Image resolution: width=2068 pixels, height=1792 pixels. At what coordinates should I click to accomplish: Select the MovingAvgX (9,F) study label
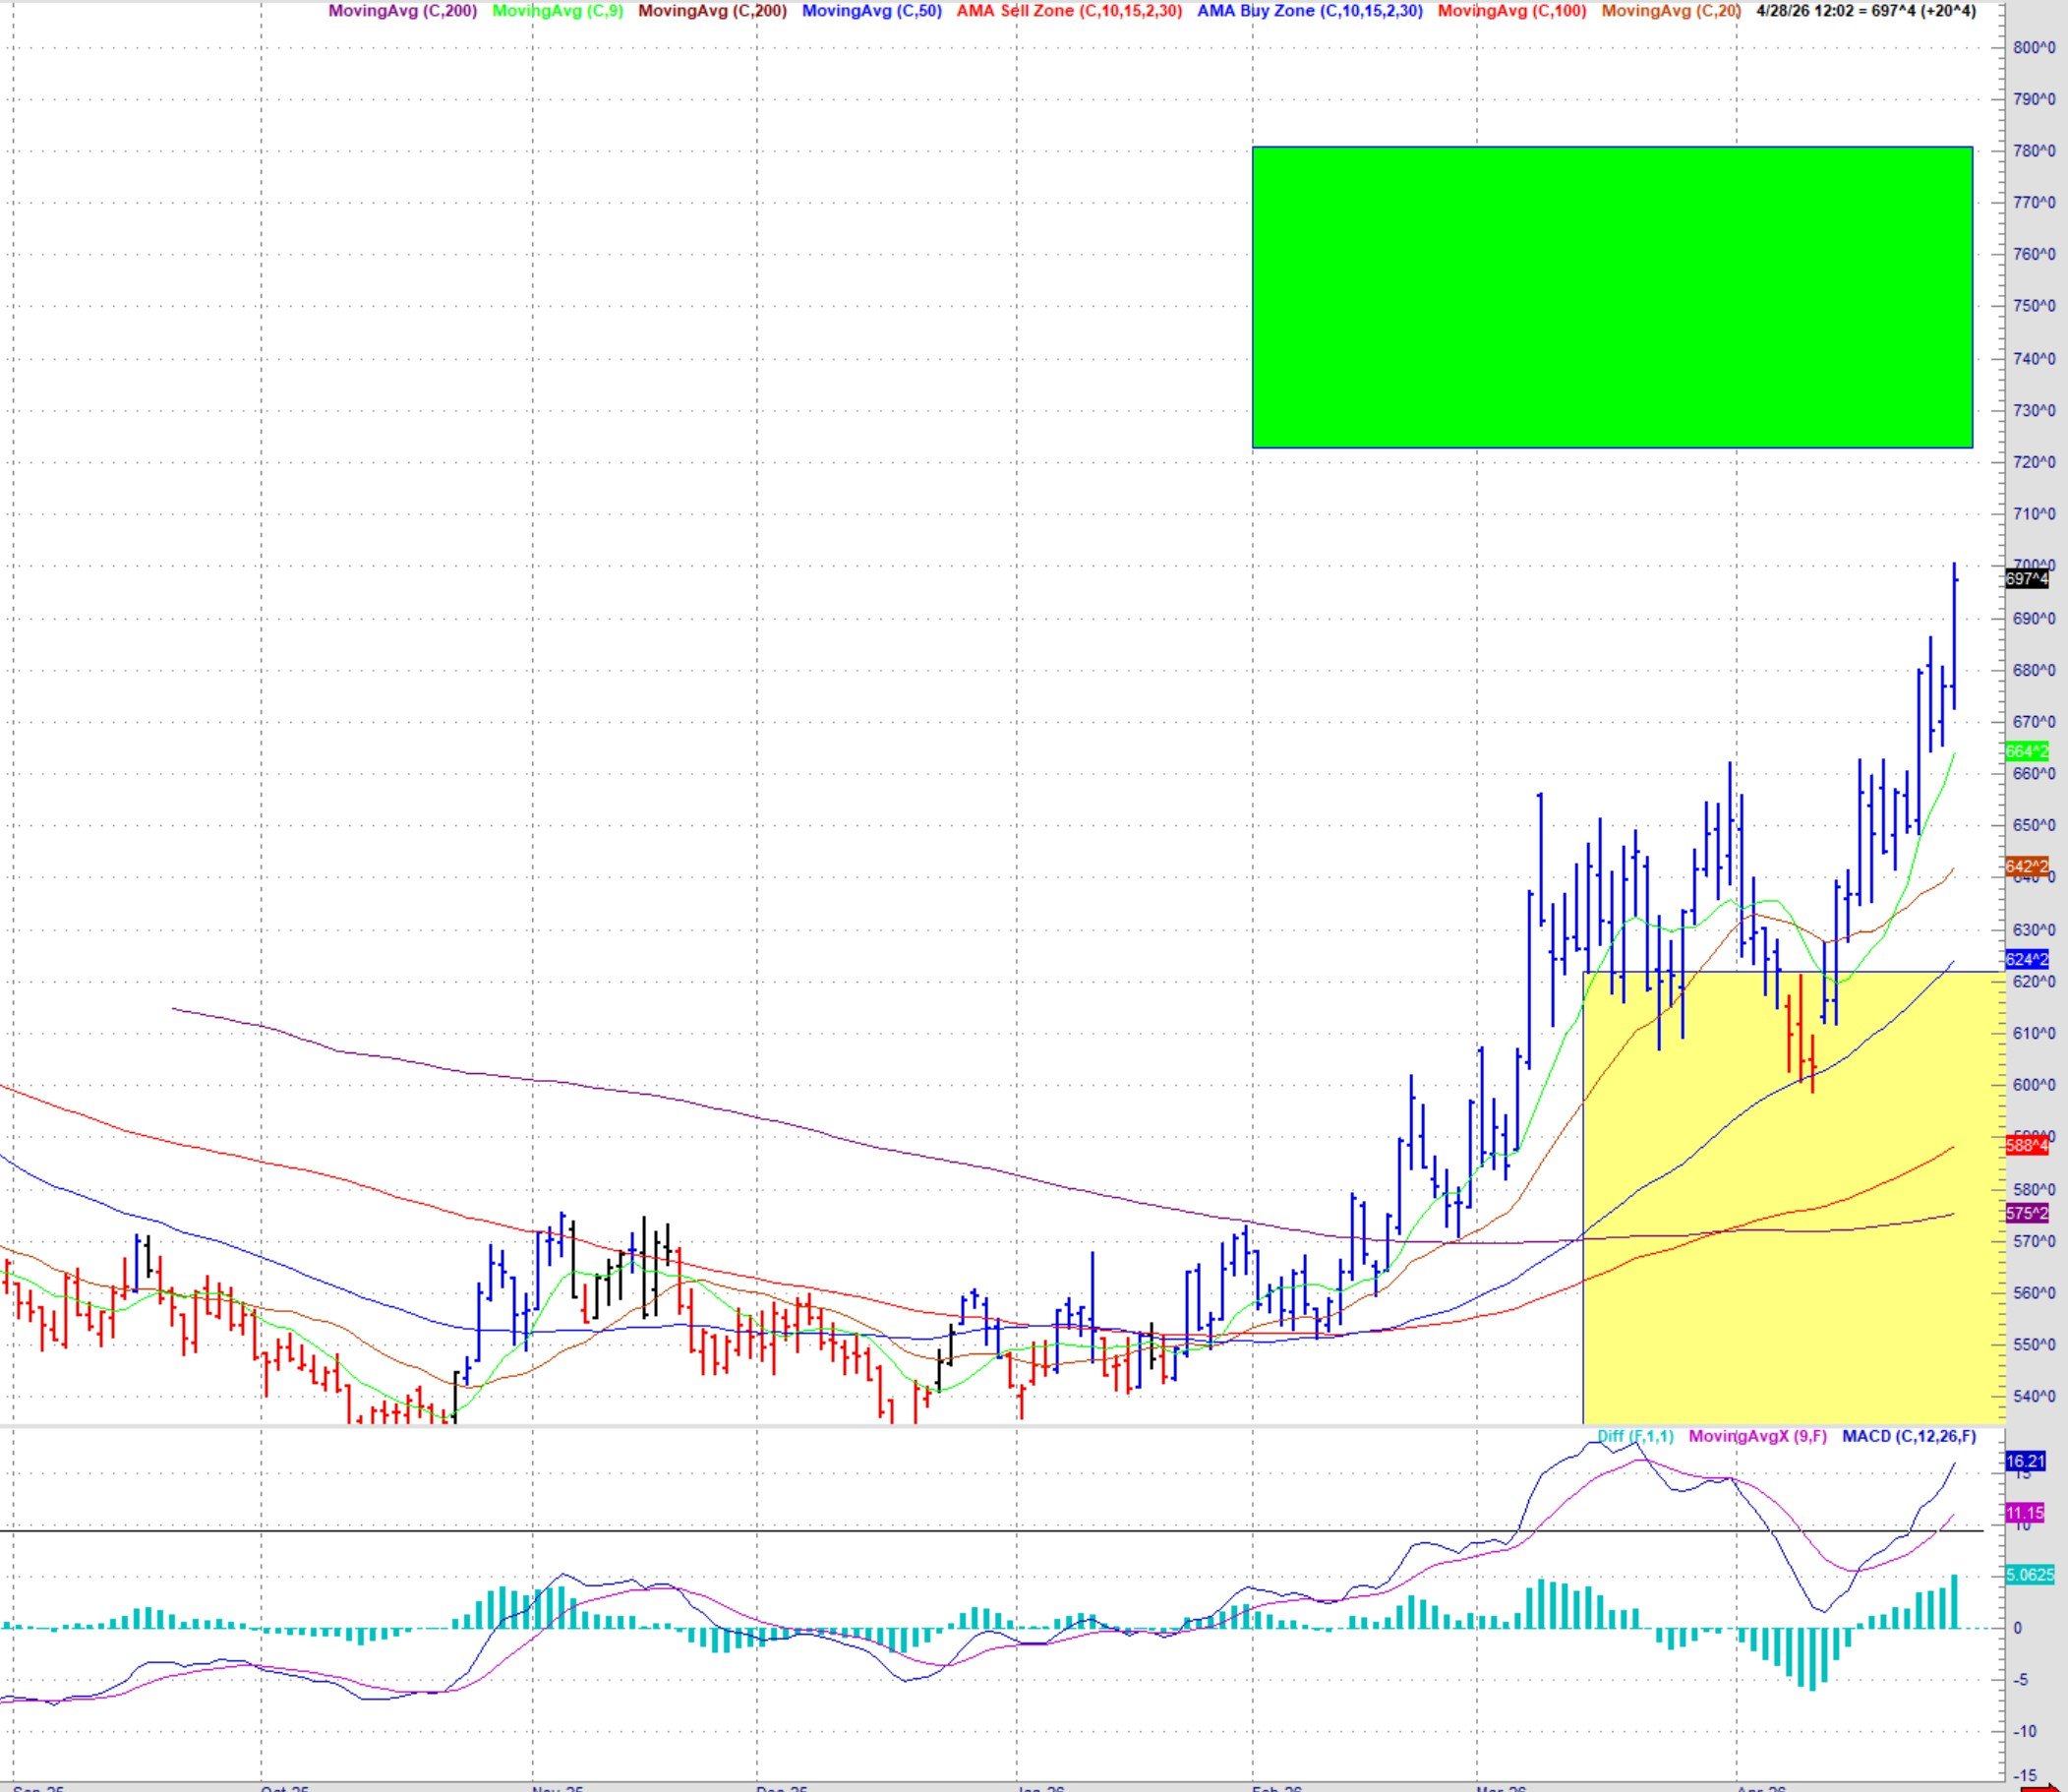(1757, 1437)
